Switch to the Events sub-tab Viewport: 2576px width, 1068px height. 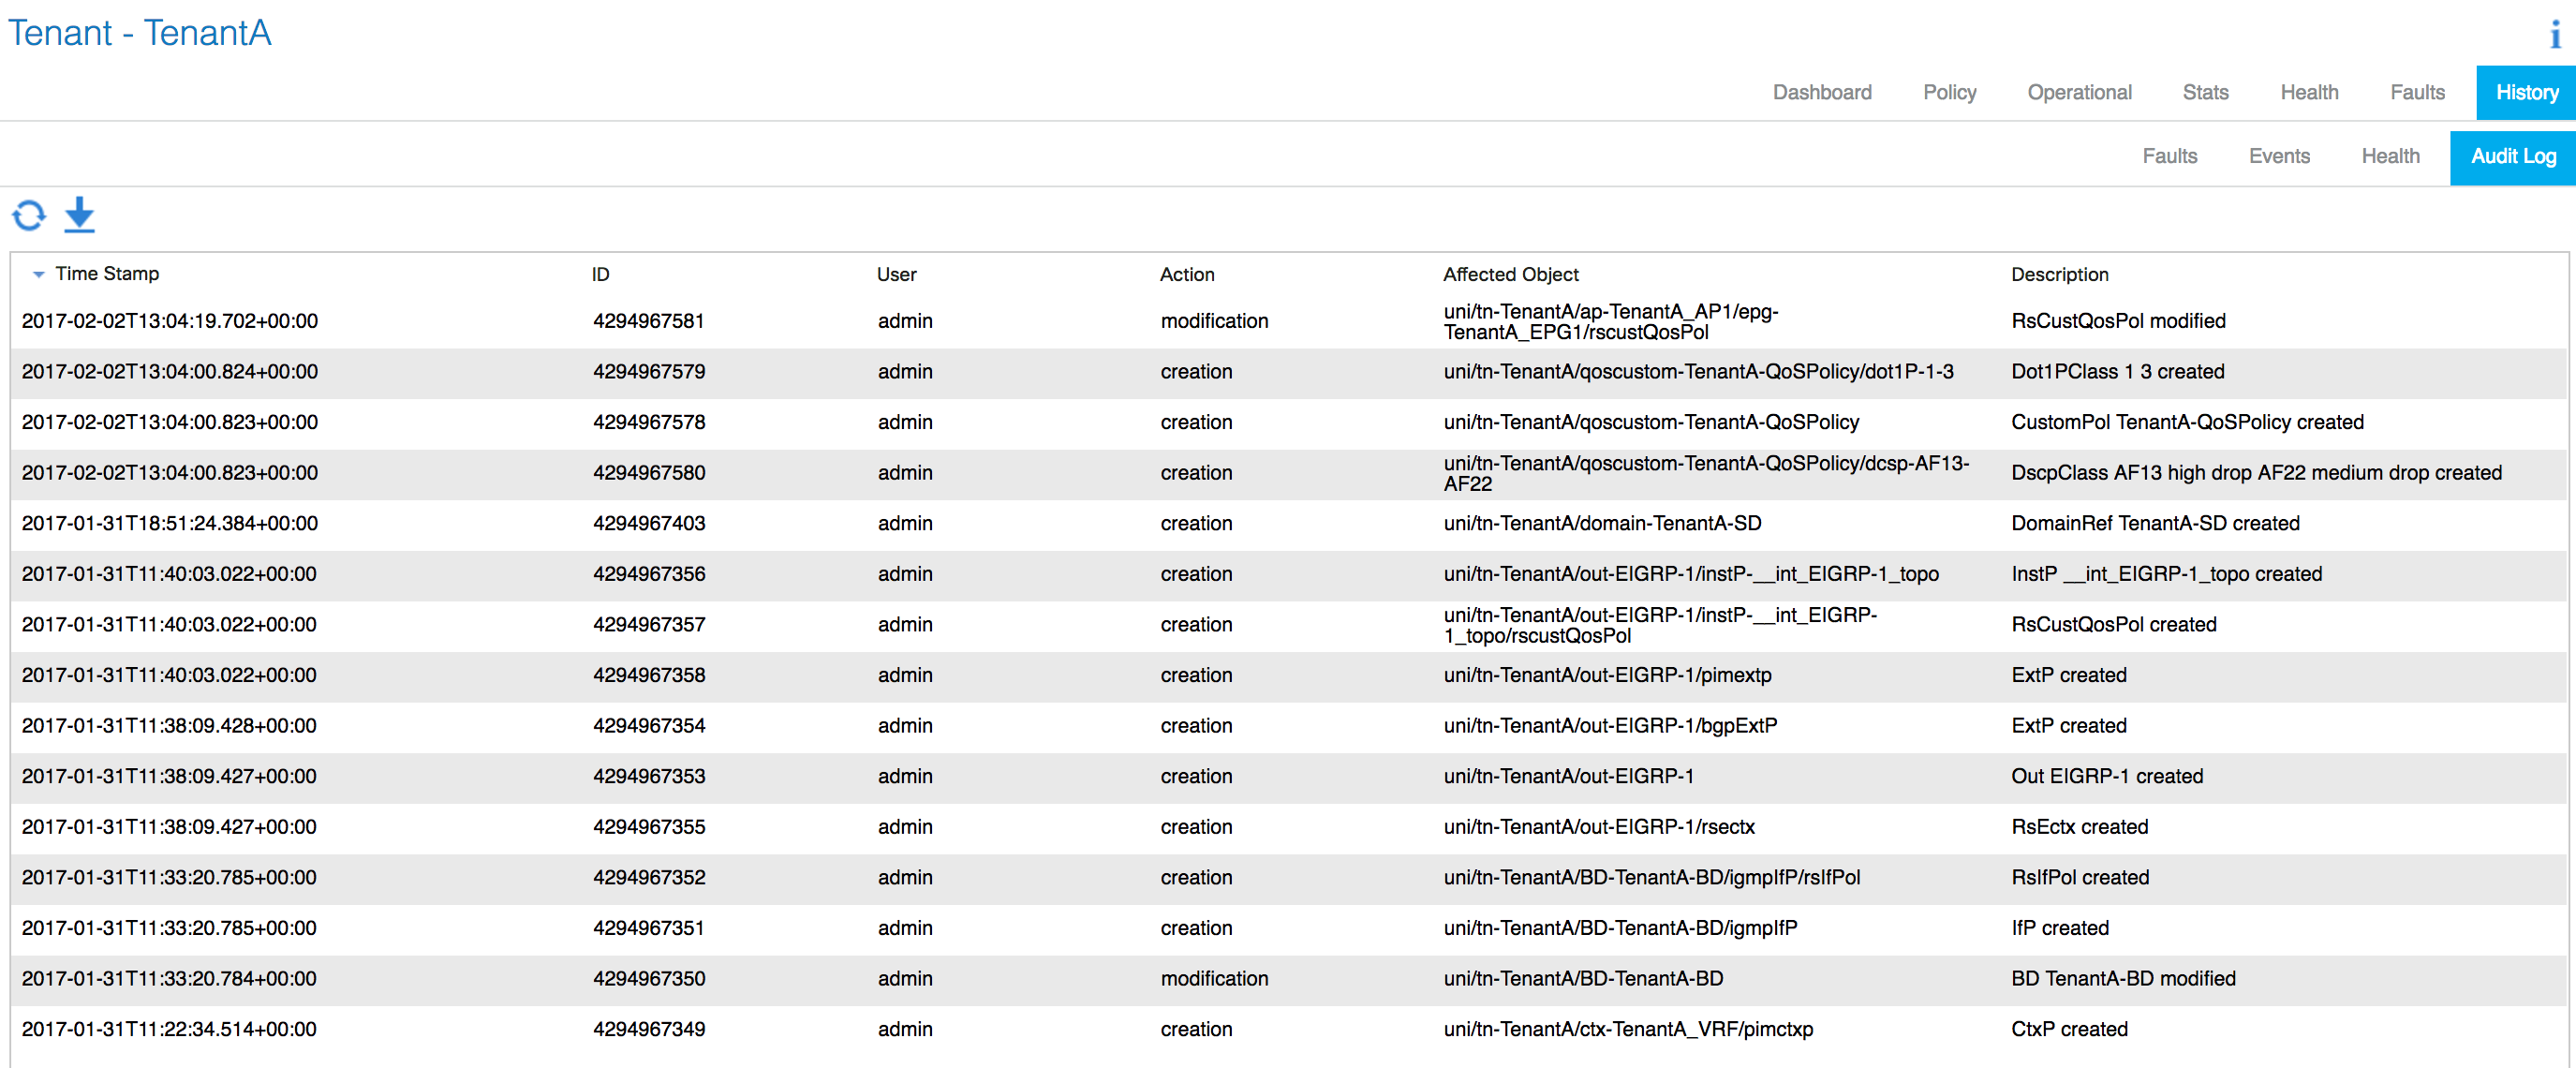[2279, 156]
